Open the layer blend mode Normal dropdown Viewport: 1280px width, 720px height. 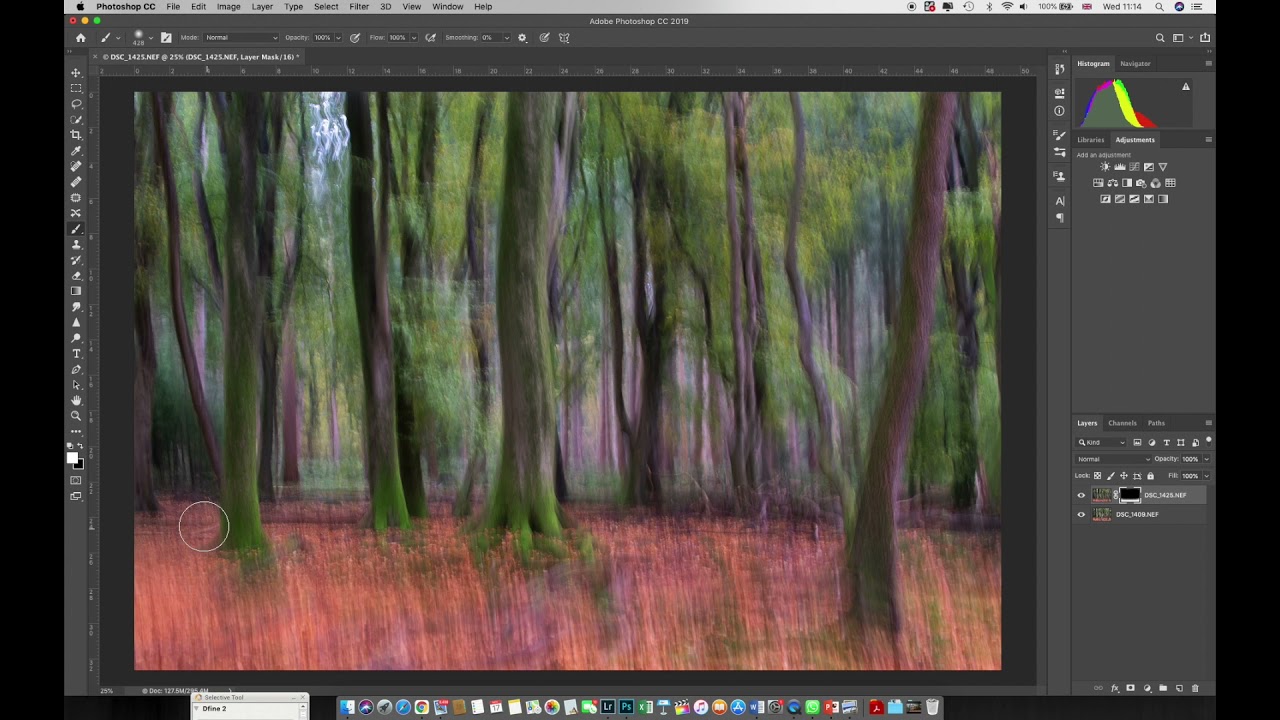[1113, 459]
